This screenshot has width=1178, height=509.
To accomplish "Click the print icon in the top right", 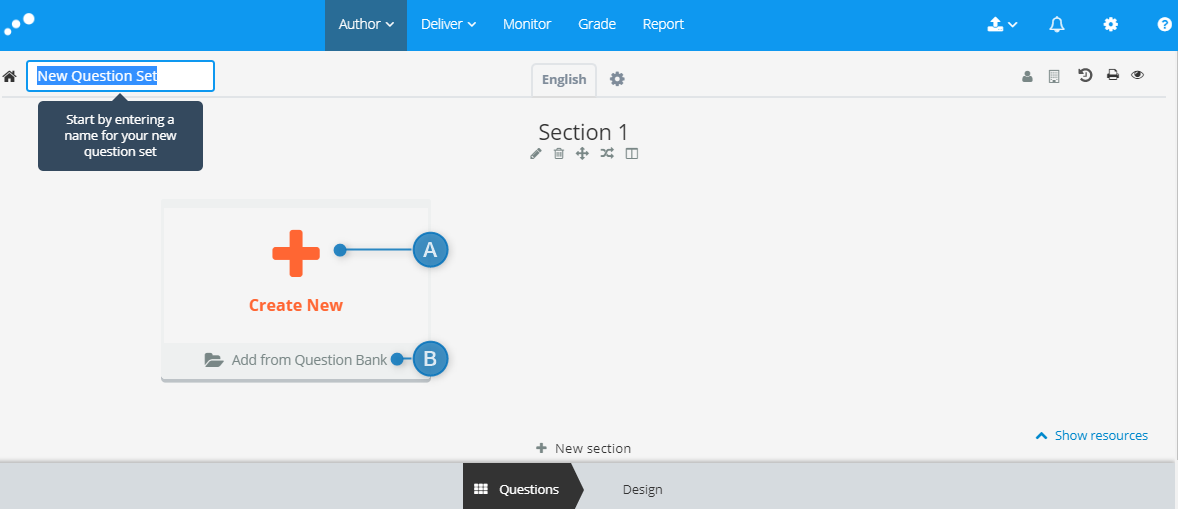I will coord(1113,75).
